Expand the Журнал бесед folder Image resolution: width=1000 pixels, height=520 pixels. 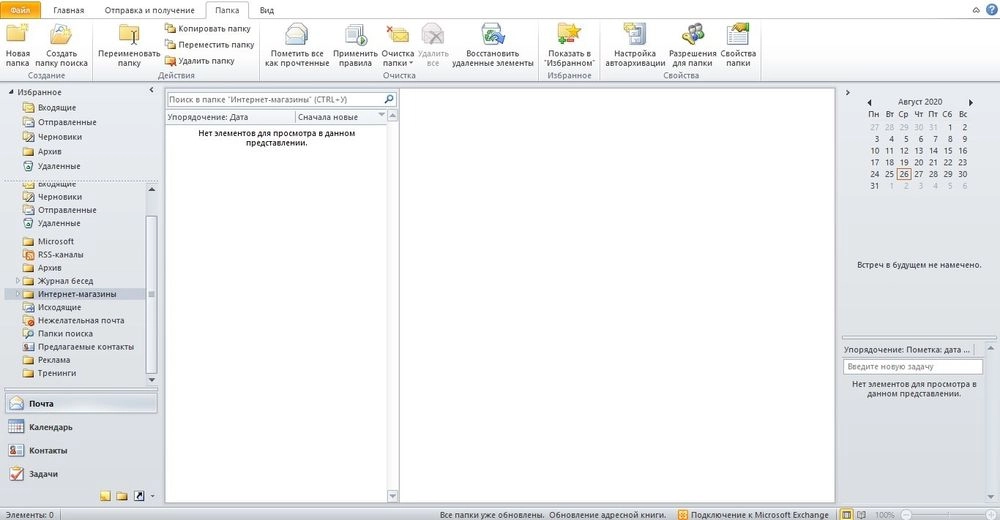click(x=18, y=281)
